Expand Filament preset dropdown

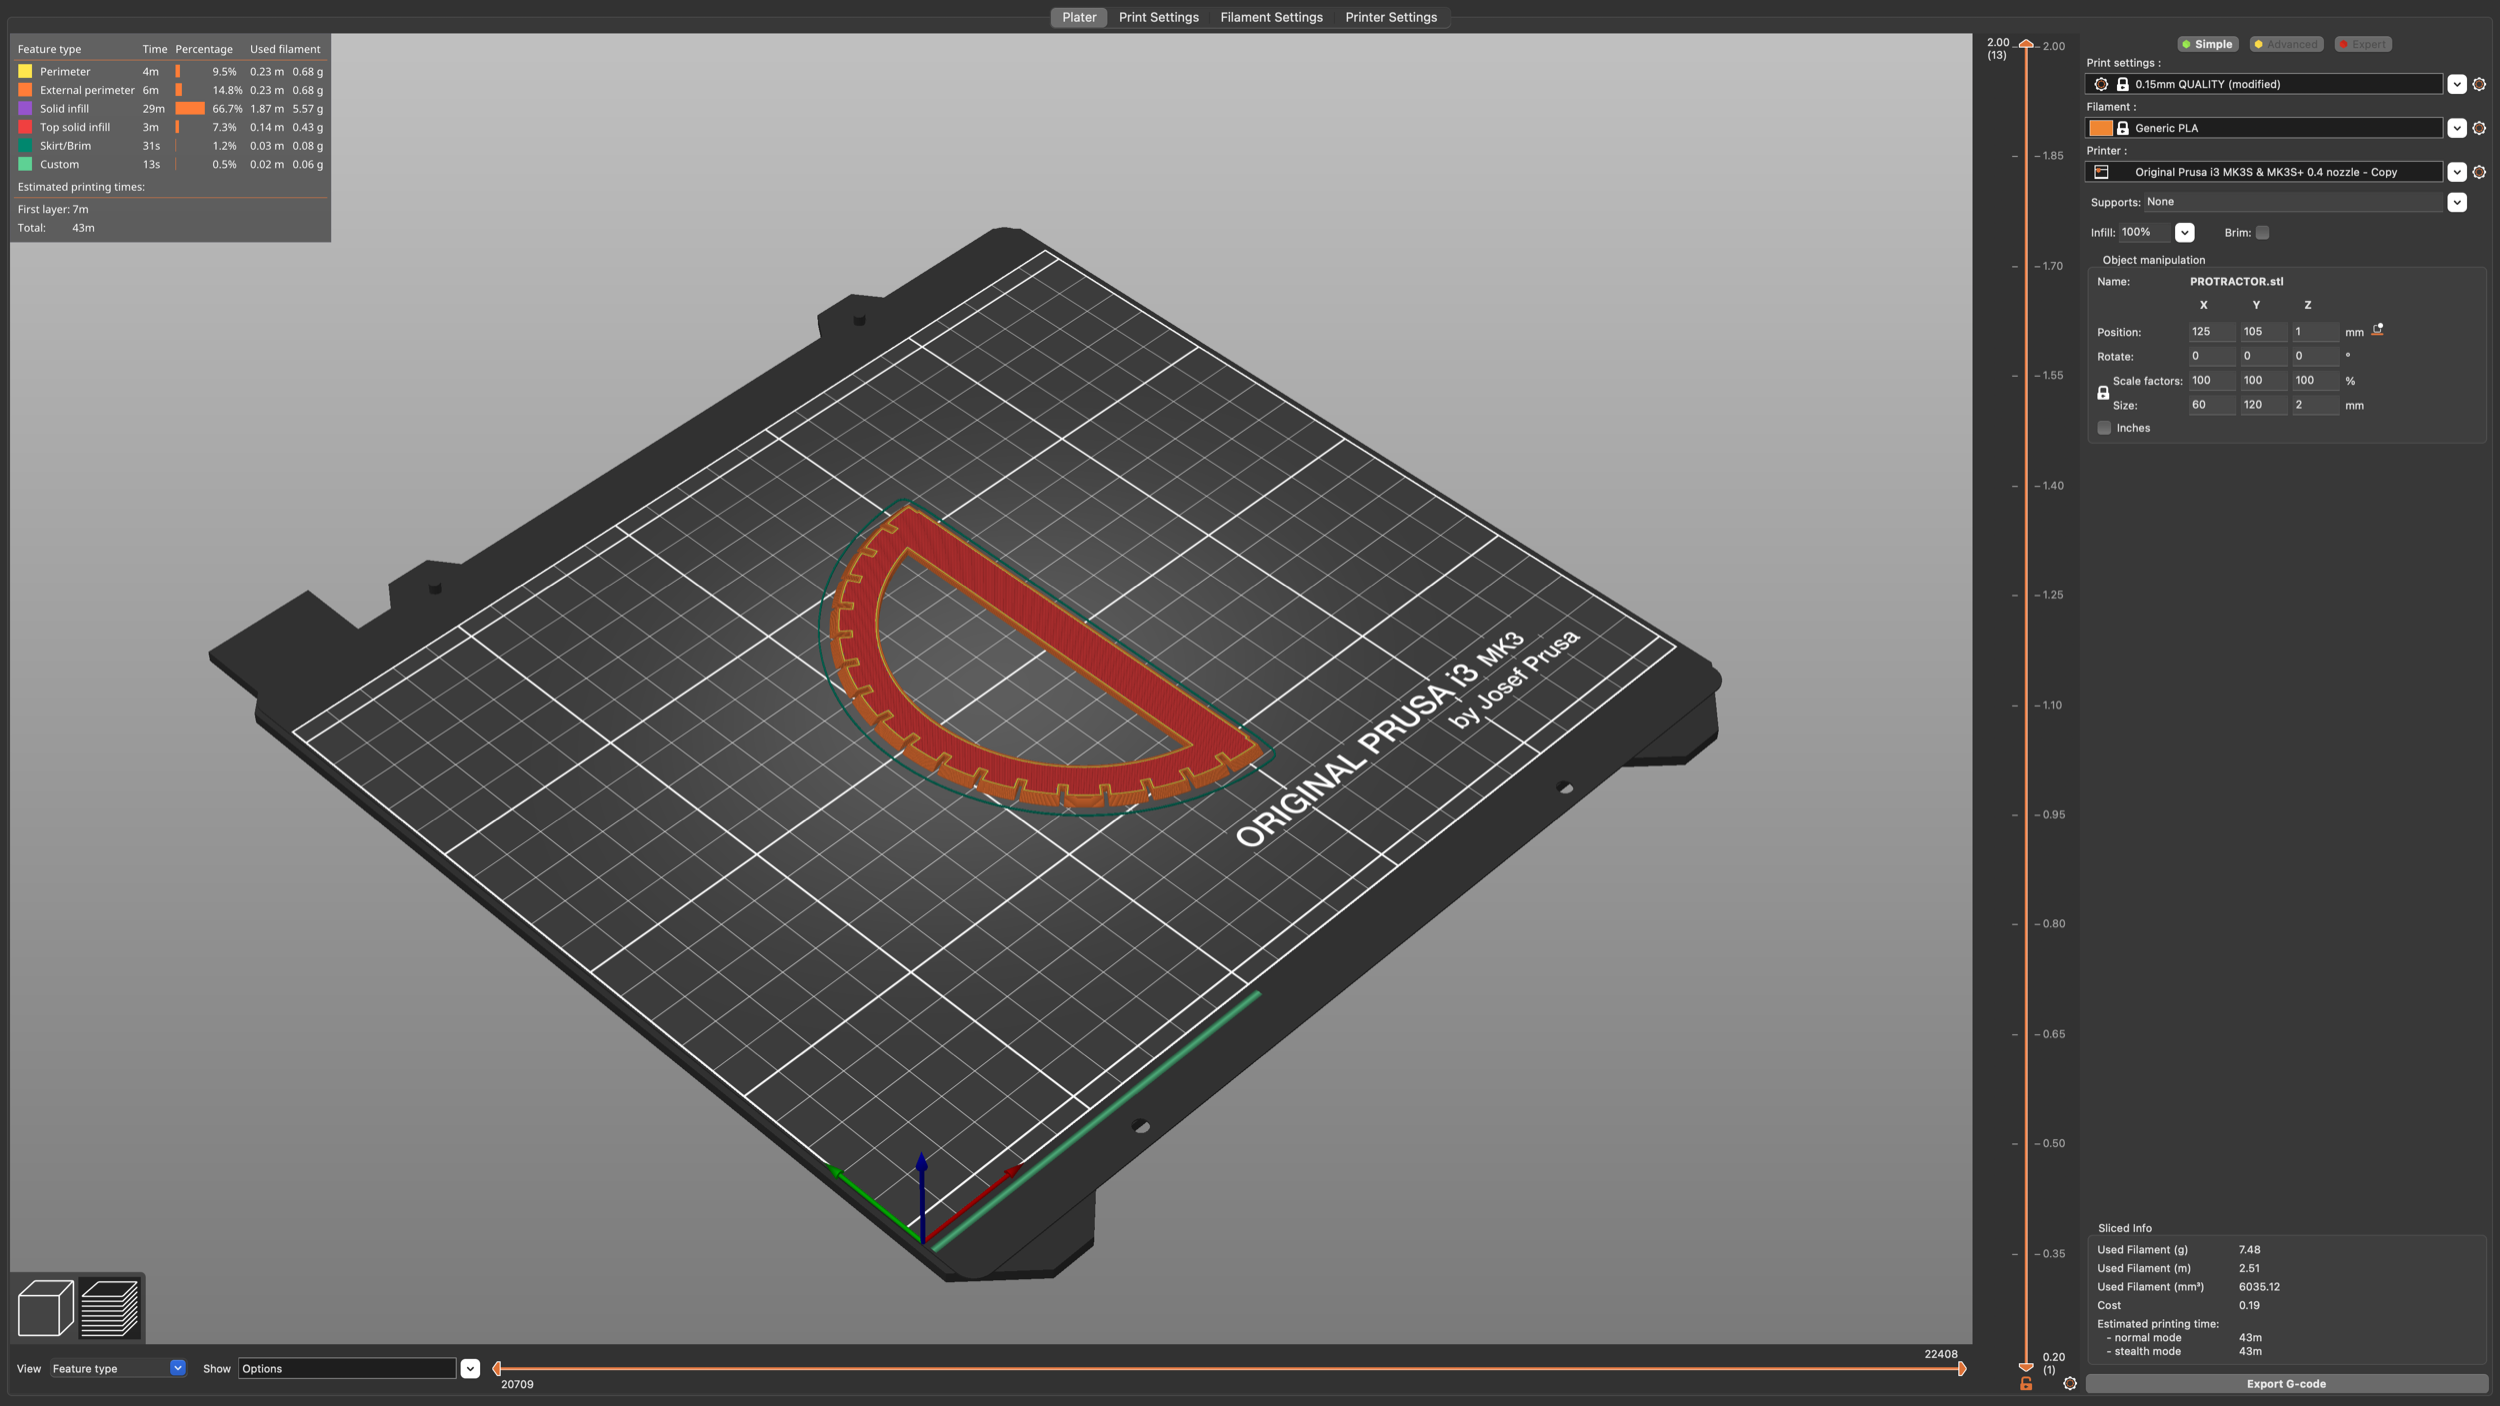click(2457, 128)
